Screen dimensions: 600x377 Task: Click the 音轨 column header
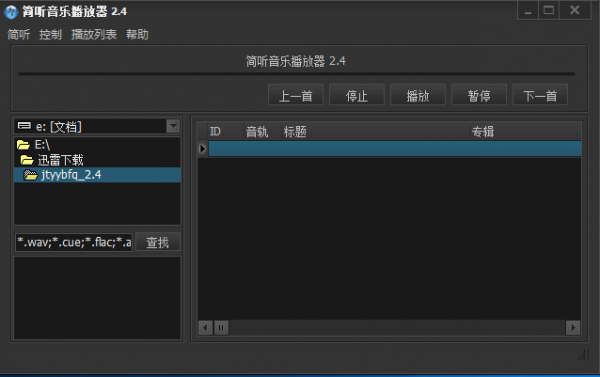tap(262, 132)
